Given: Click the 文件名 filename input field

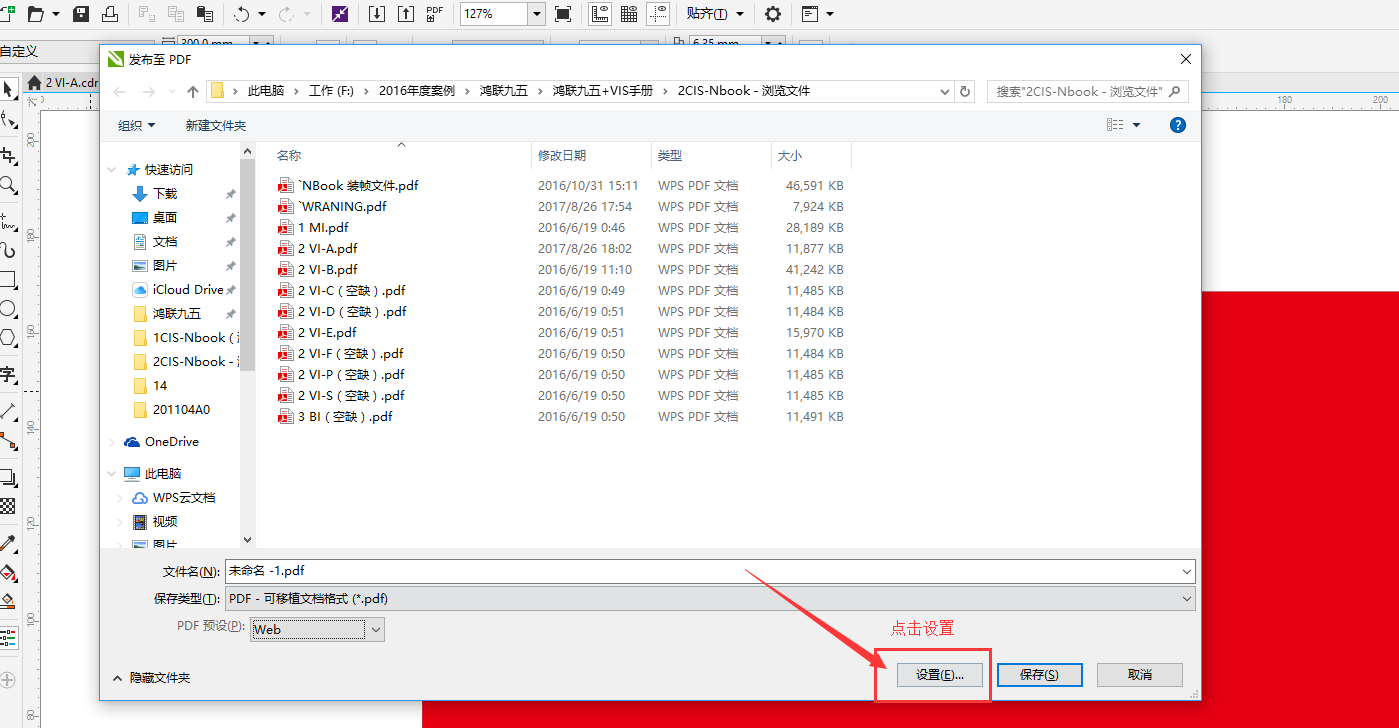Looking at the screenshot, I should coord(700,571).
